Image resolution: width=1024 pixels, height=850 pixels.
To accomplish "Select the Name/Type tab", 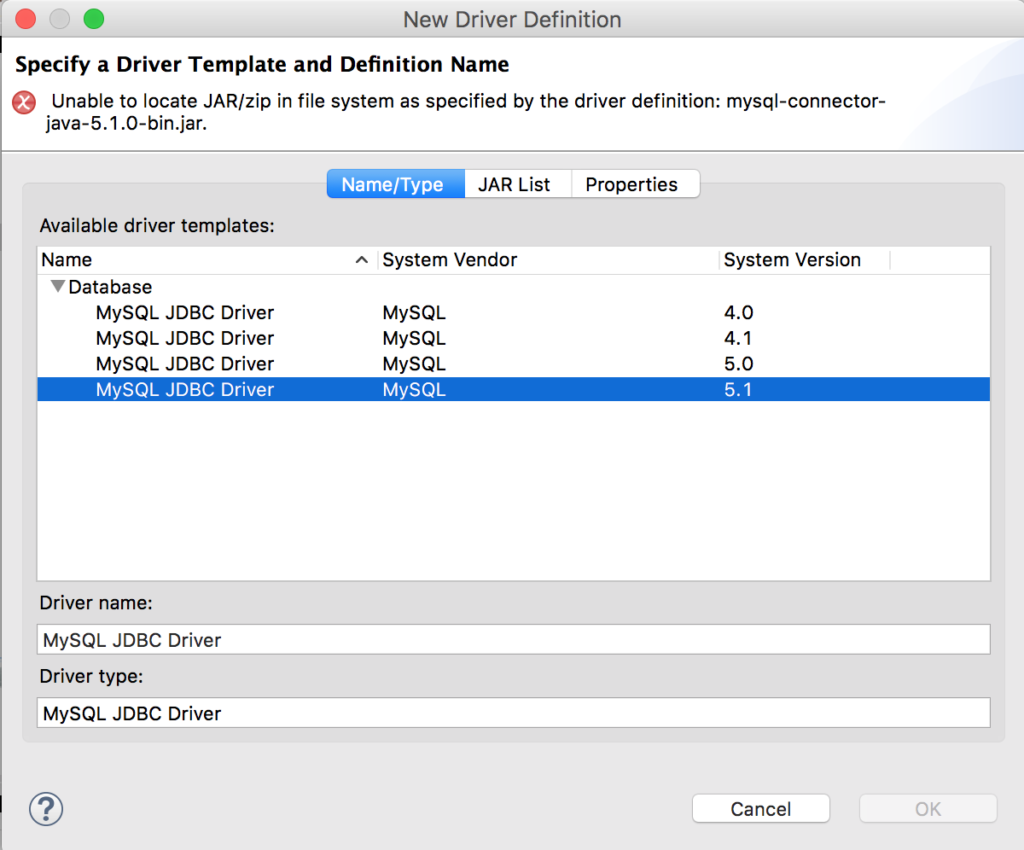I will 395,184.
